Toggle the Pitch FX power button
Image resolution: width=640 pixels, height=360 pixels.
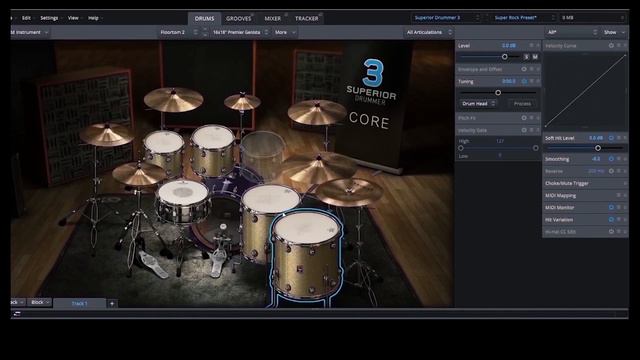click(524, 118)
